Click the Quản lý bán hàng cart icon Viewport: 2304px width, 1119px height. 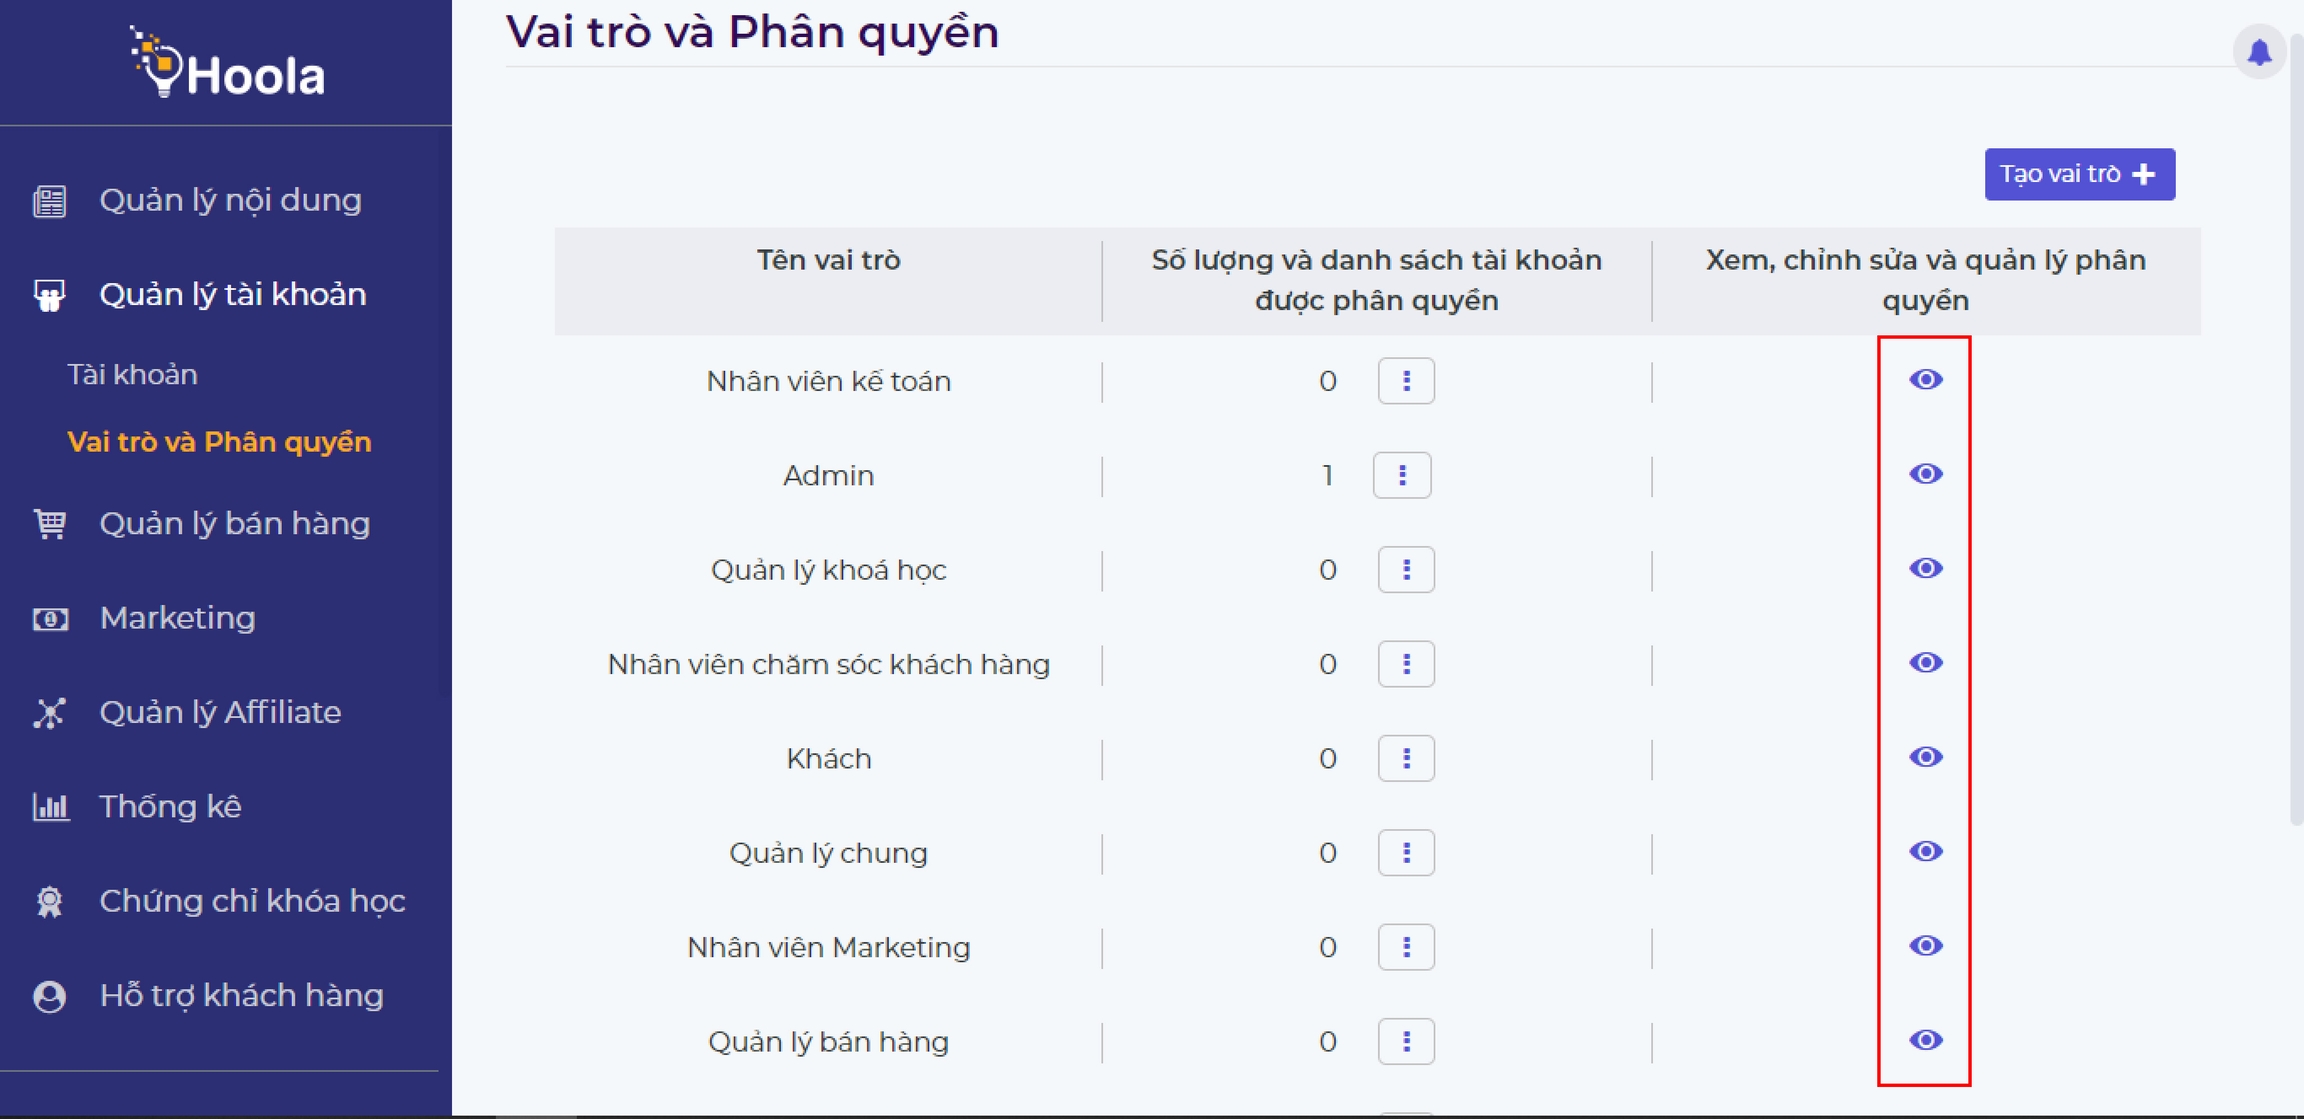click(50, 523)
